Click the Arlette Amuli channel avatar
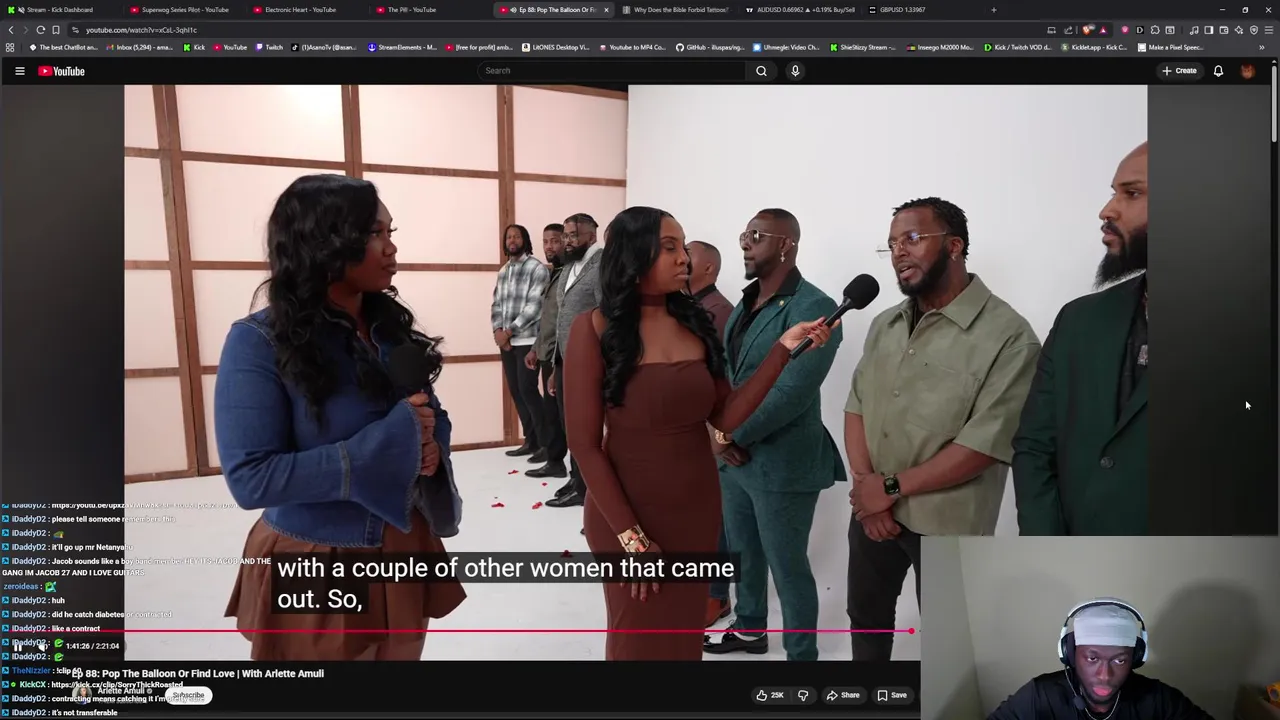This screenshot has height=720, width=1280. (82, 695)
